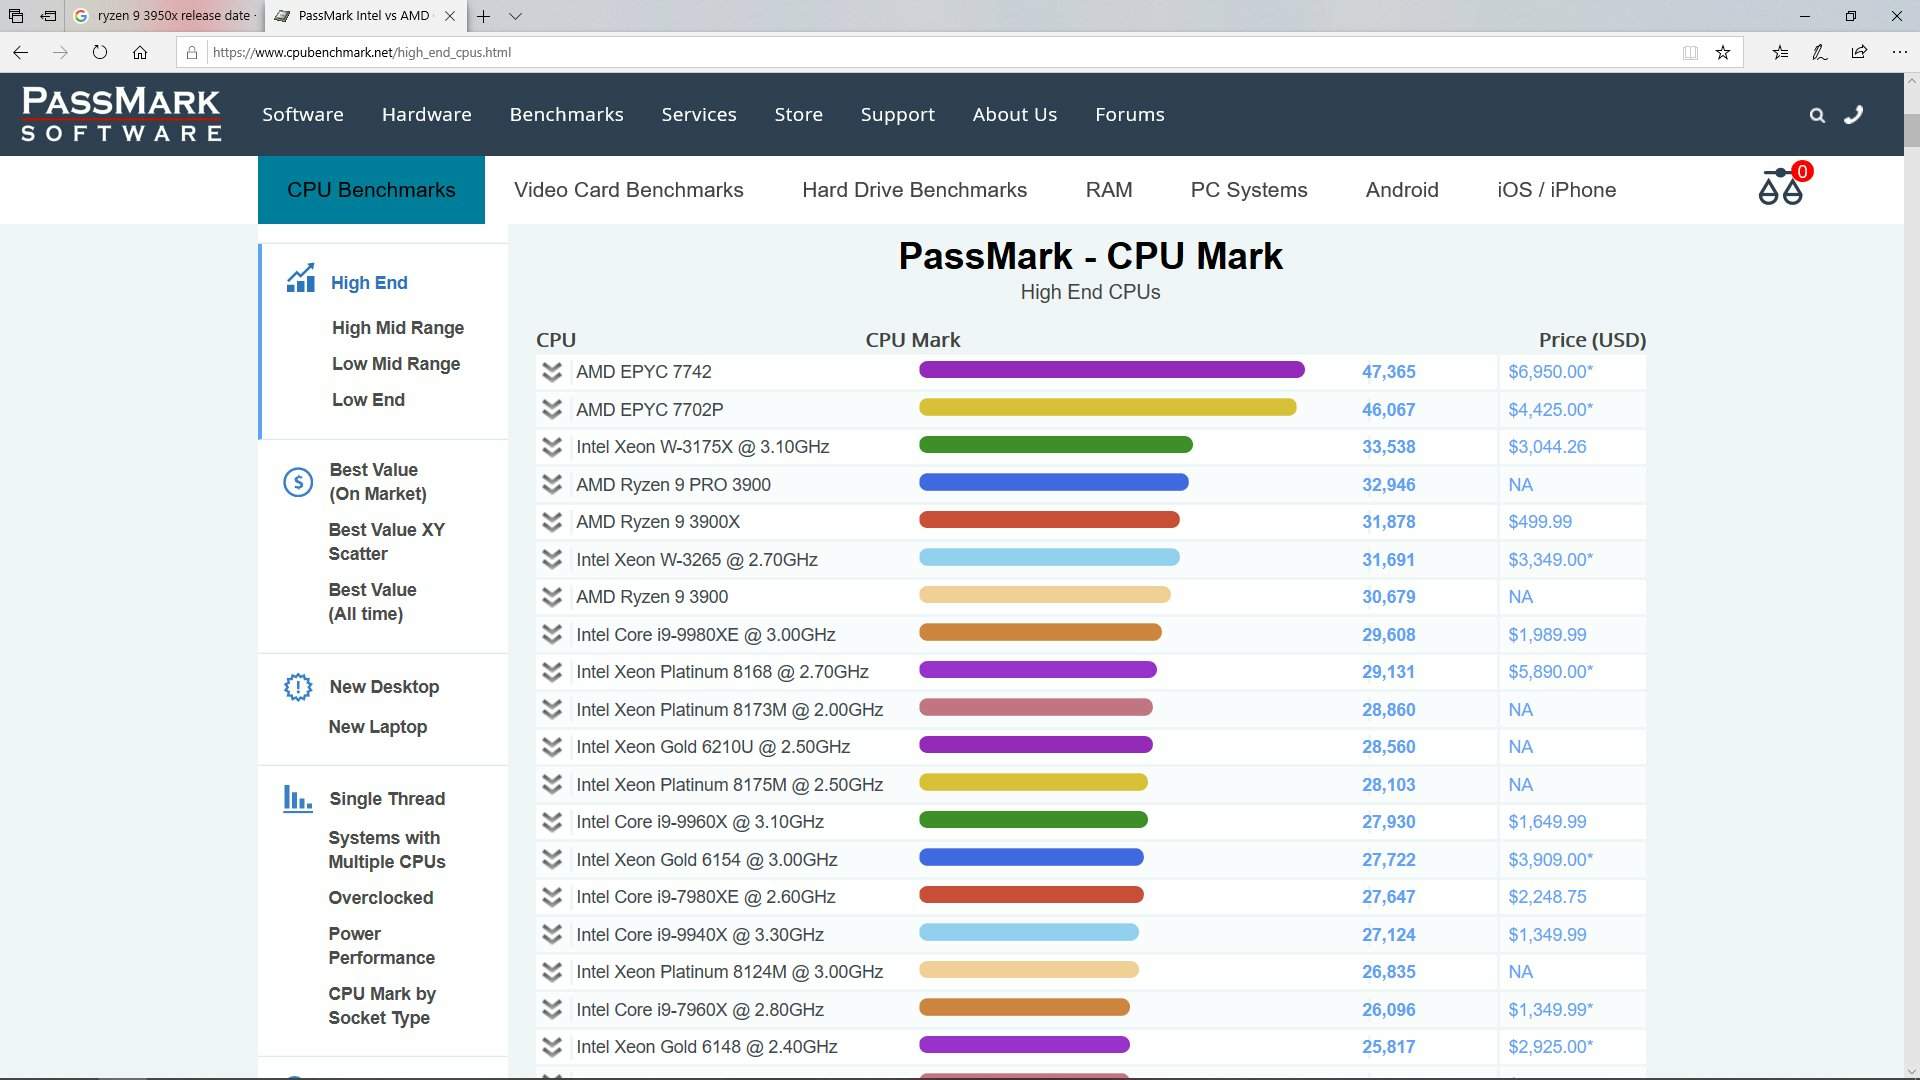Click the AMD Ryzen 9 3900X CPU link
The width and height of the screenshot is (1920, 1080).
coord(658,522)
